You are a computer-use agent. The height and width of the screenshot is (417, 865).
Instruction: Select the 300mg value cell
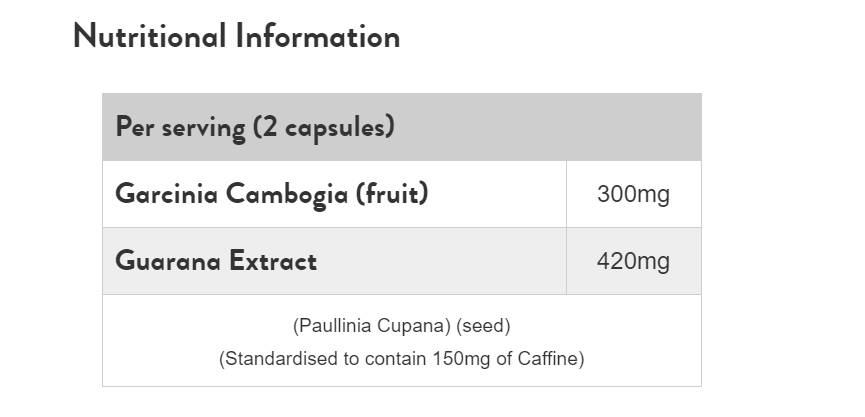coord(633,194)
